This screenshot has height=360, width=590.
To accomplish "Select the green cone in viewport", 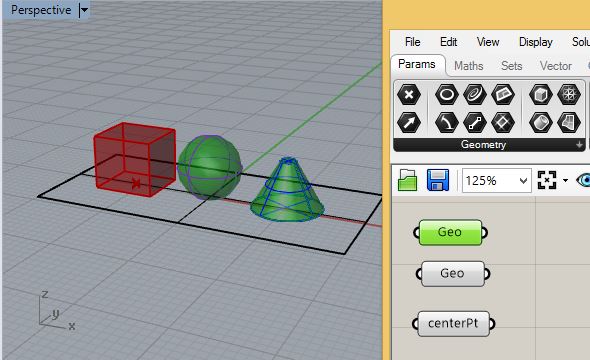I will coord(287,190).
